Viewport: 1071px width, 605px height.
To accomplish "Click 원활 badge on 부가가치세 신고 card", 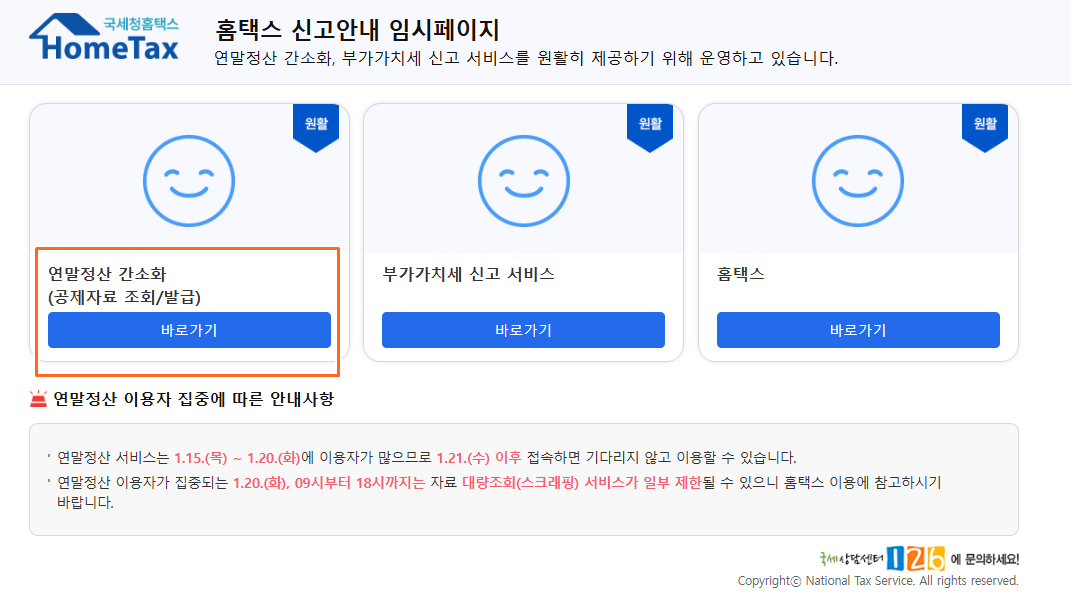I will click(650, 127).
